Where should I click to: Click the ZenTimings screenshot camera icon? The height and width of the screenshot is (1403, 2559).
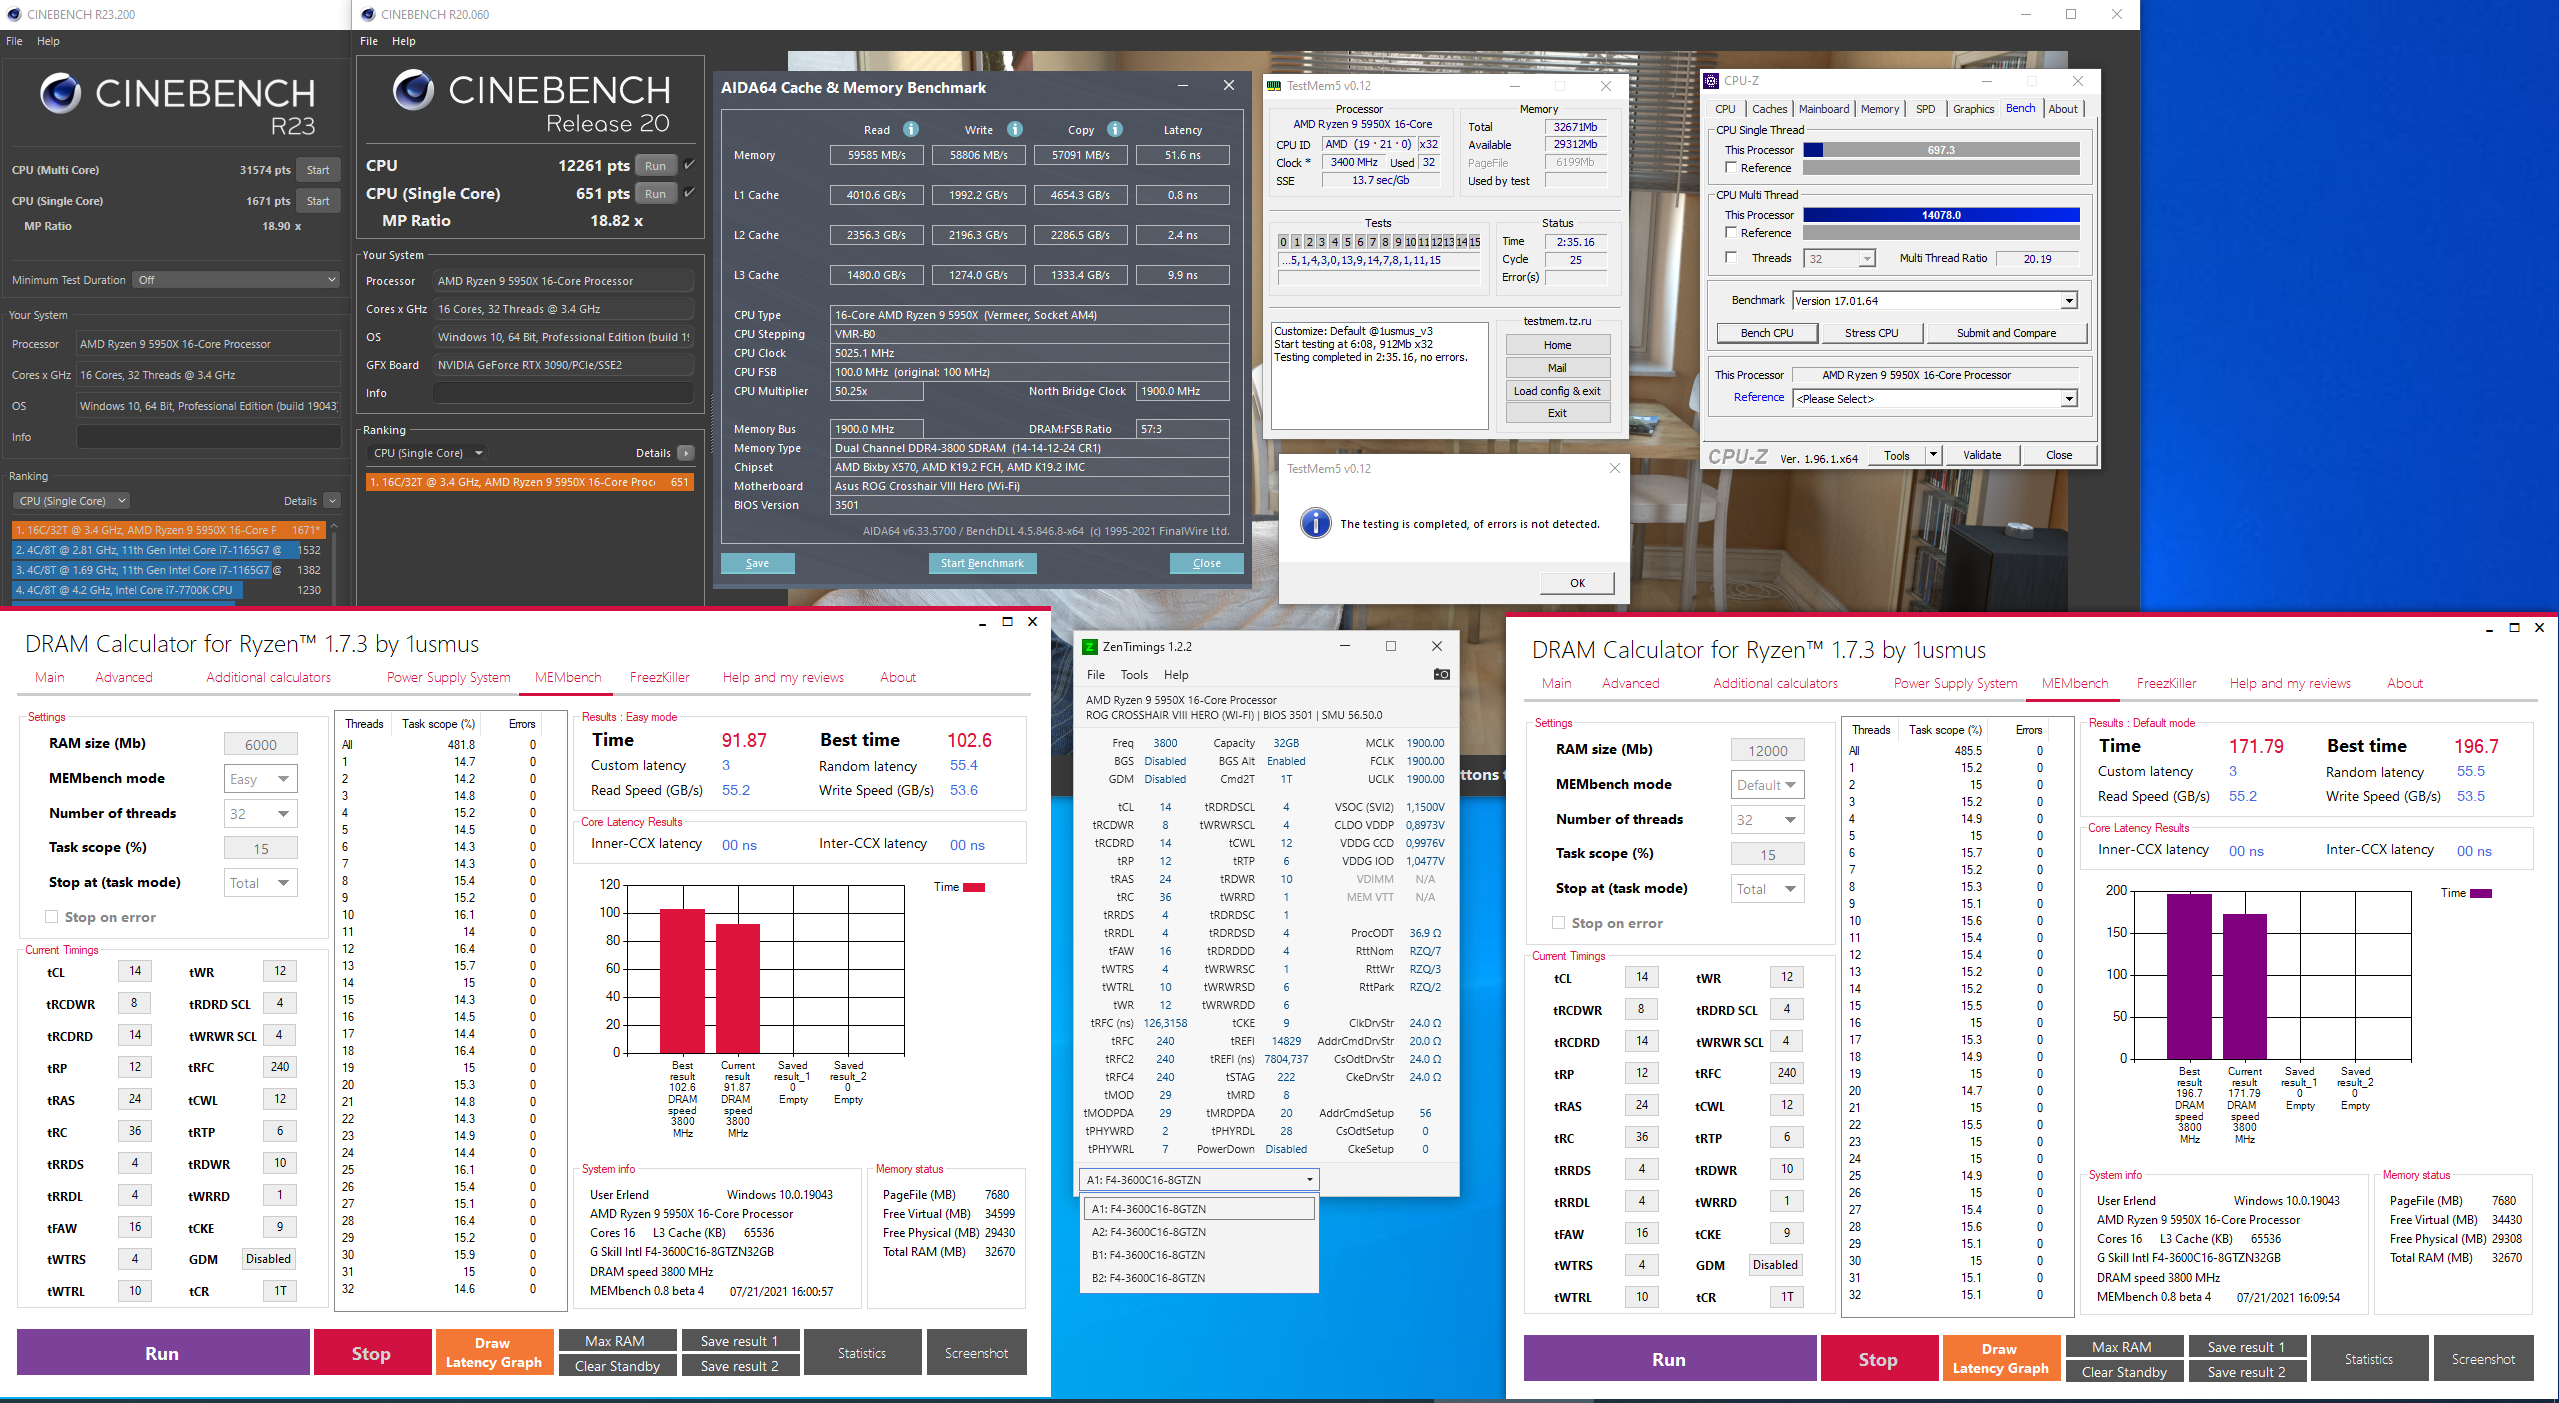[1441, 674]
